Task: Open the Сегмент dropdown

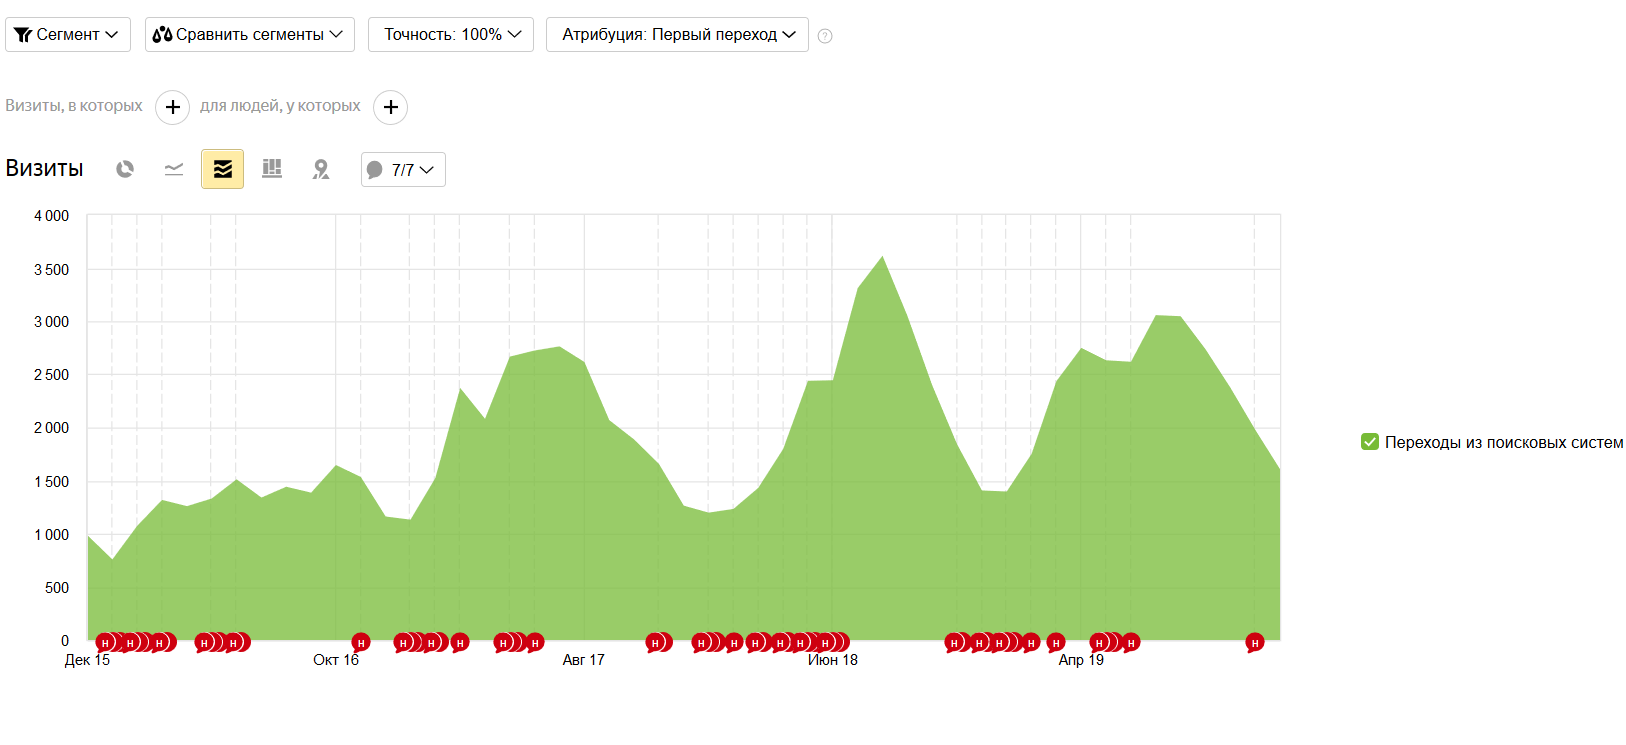Action: coord(68,35)
